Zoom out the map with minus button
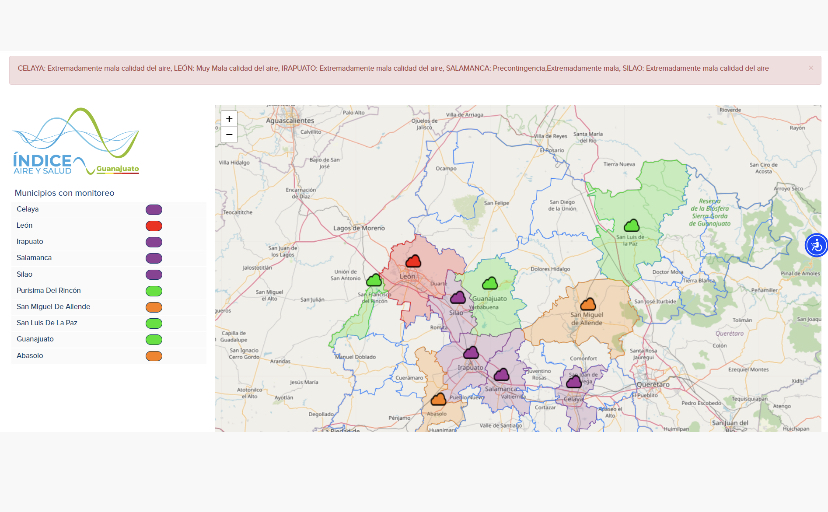The width and height of the screenshot is (828, 512). (229, 133)
